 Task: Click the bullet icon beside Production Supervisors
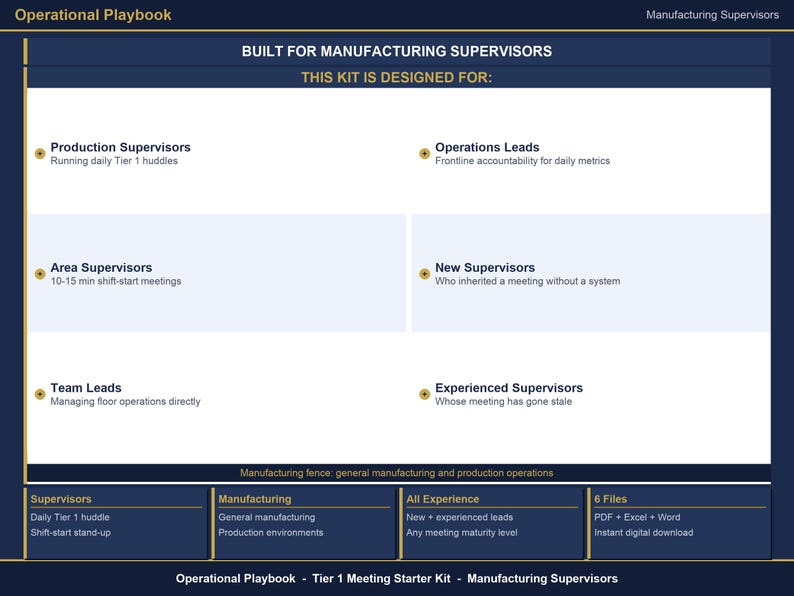40,153
